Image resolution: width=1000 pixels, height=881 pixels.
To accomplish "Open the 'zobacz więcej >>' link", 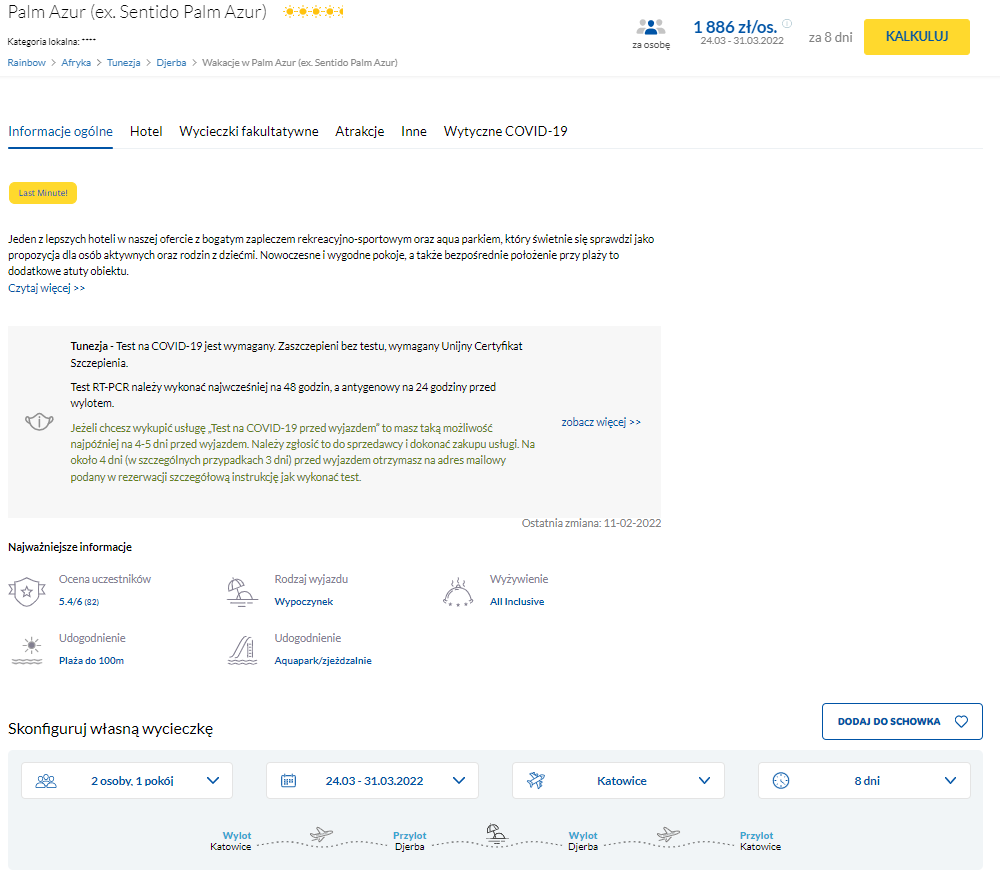I will pos(601,422).
